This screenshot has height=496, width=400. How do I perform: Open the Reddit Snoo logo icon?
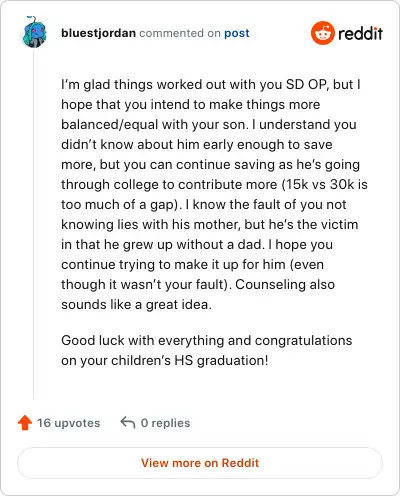tap(322, 33)
